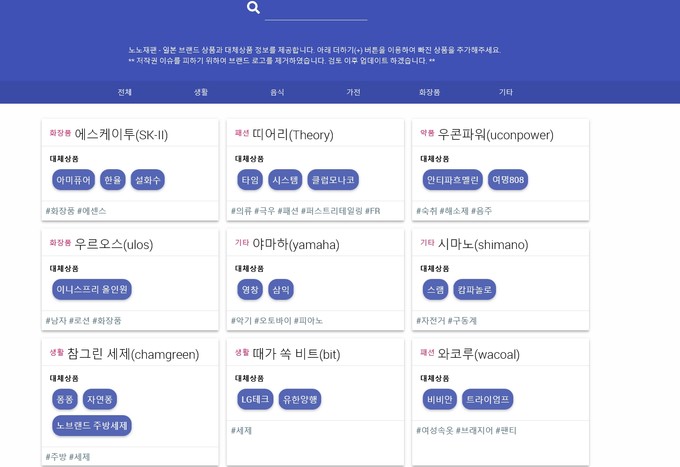The height and width of the screenshot is (467, 680).
Task: Select the 기타 category tab
Action: [x=506, y=92]
